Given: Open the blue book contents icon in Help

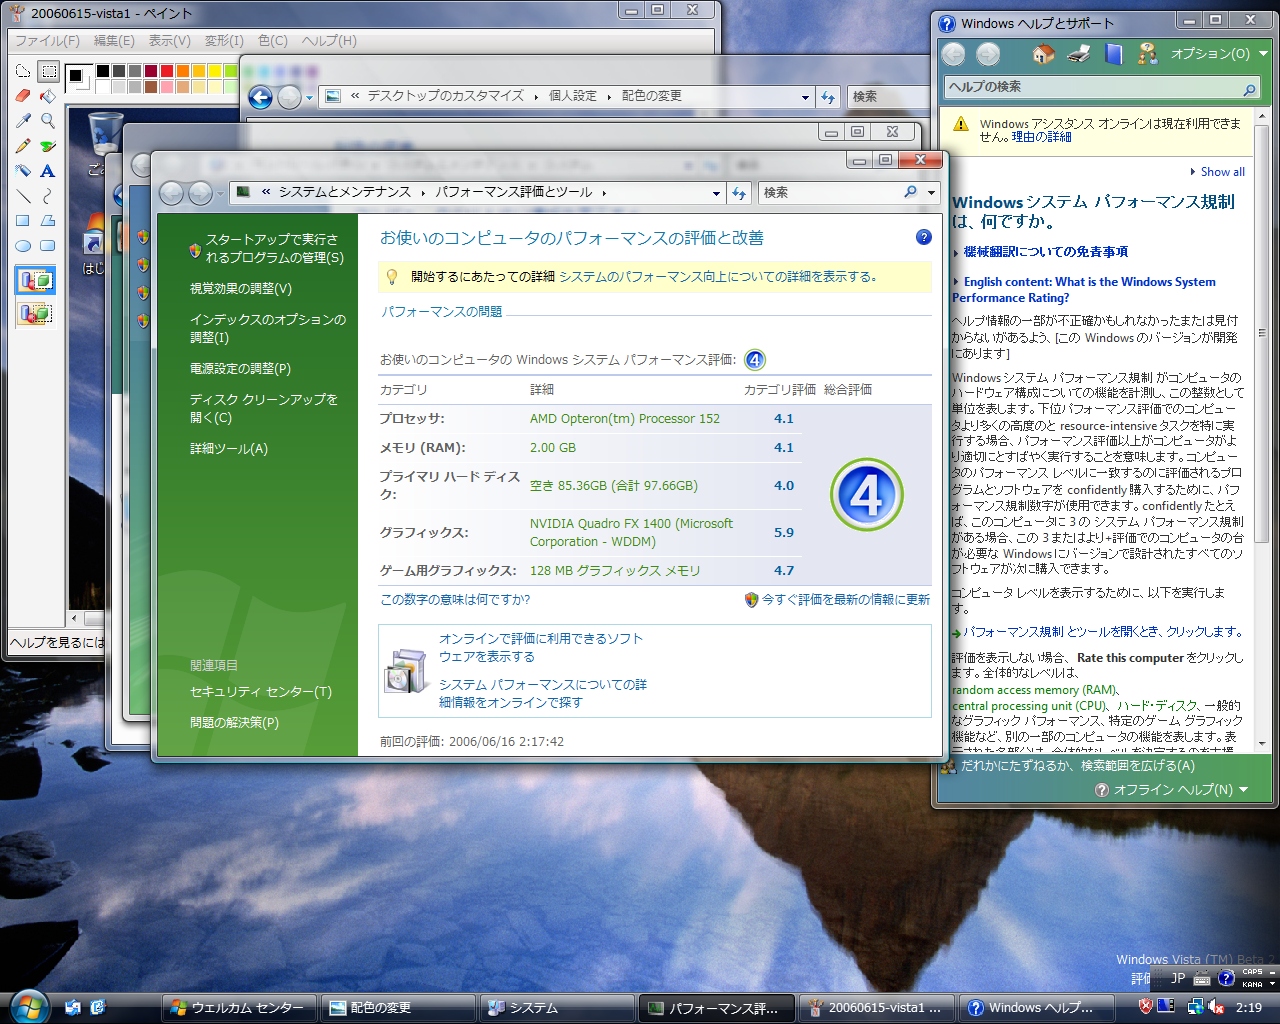Looking at the screenshot, I should click(1113, 54).
